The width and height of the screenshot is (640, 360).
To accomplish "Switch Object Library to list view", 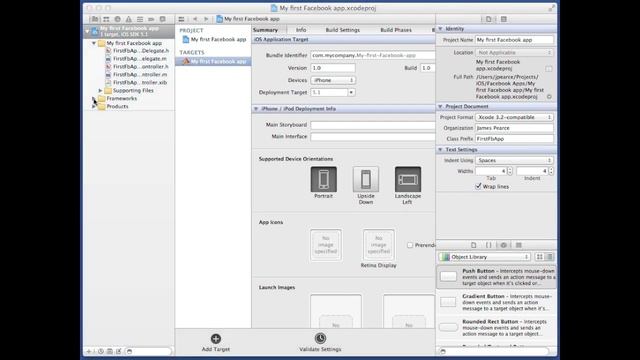I will pos(550,257).
